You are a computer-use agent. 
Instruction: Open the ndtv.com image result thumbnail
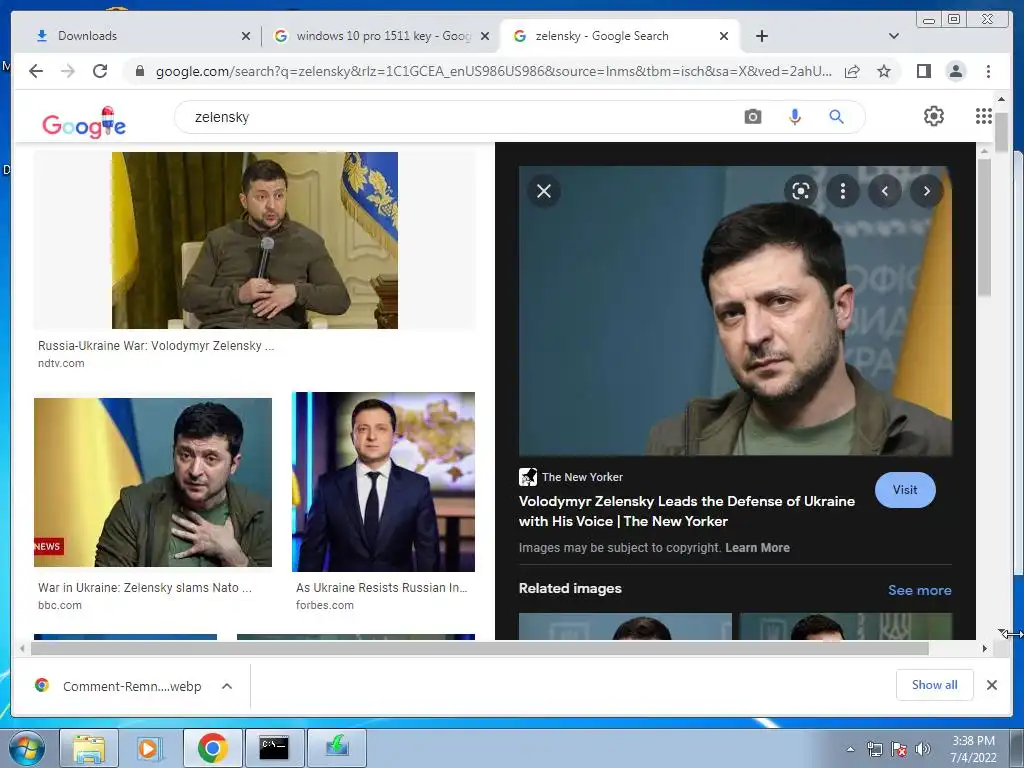click(255, 240)
